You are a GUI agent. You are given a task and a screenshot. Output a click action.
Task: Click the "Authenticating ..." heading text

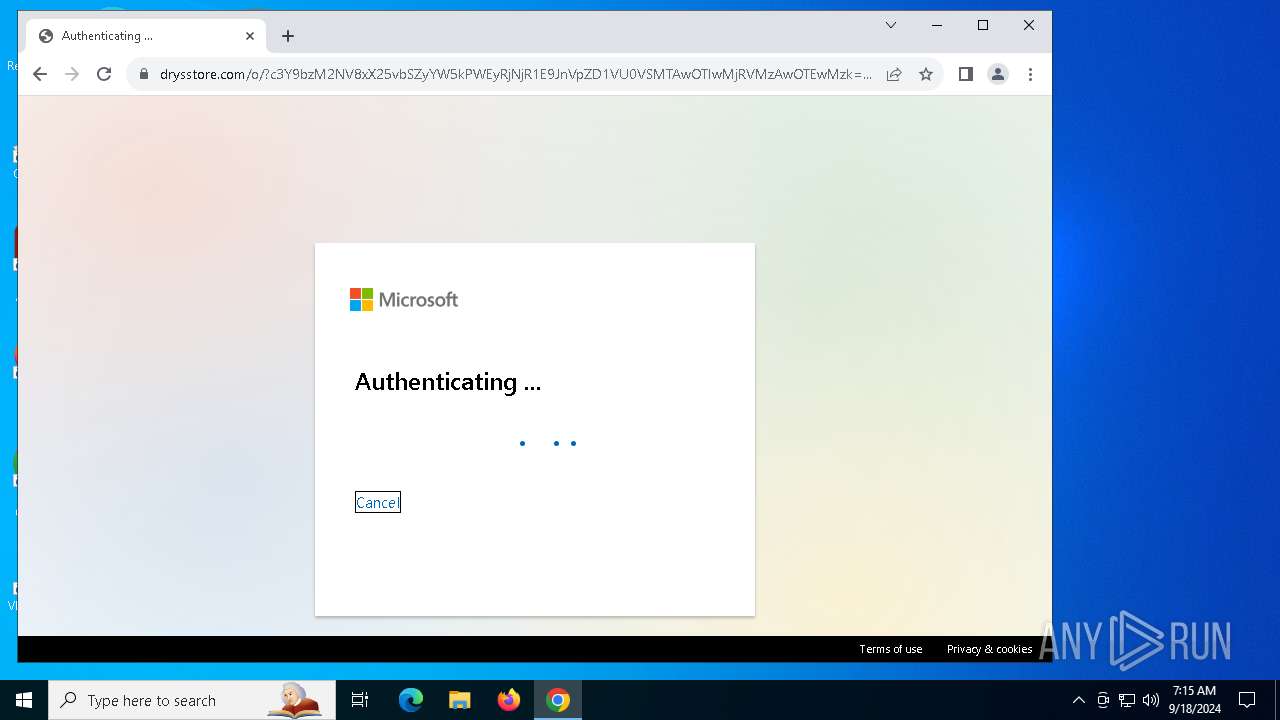click(x=448, y=382)
